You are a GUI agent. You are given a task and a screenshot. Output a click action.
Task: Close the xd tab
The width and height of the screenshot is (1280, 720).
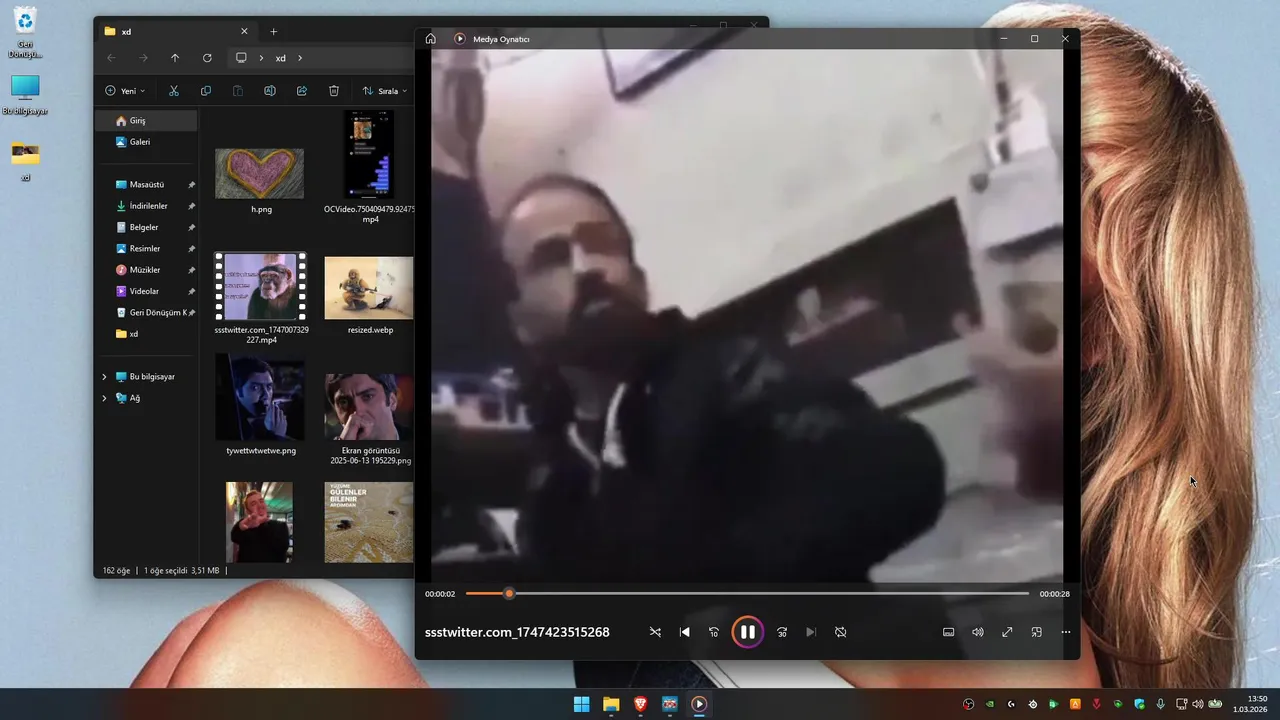pos(244,31)
